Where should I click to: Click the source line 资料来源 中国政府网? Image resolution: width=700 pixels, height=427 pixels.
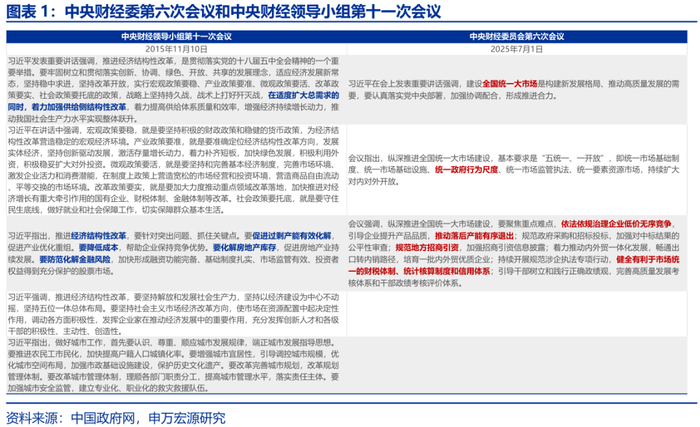(x=116, y=418)
